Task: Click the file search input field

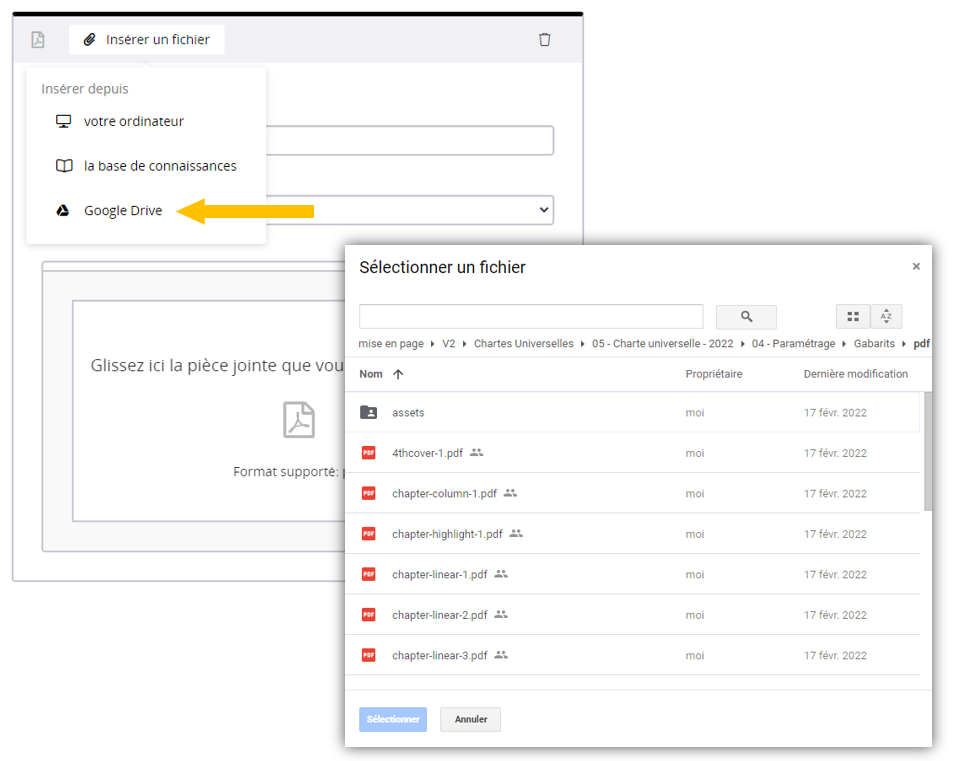Action: [531, 317]
